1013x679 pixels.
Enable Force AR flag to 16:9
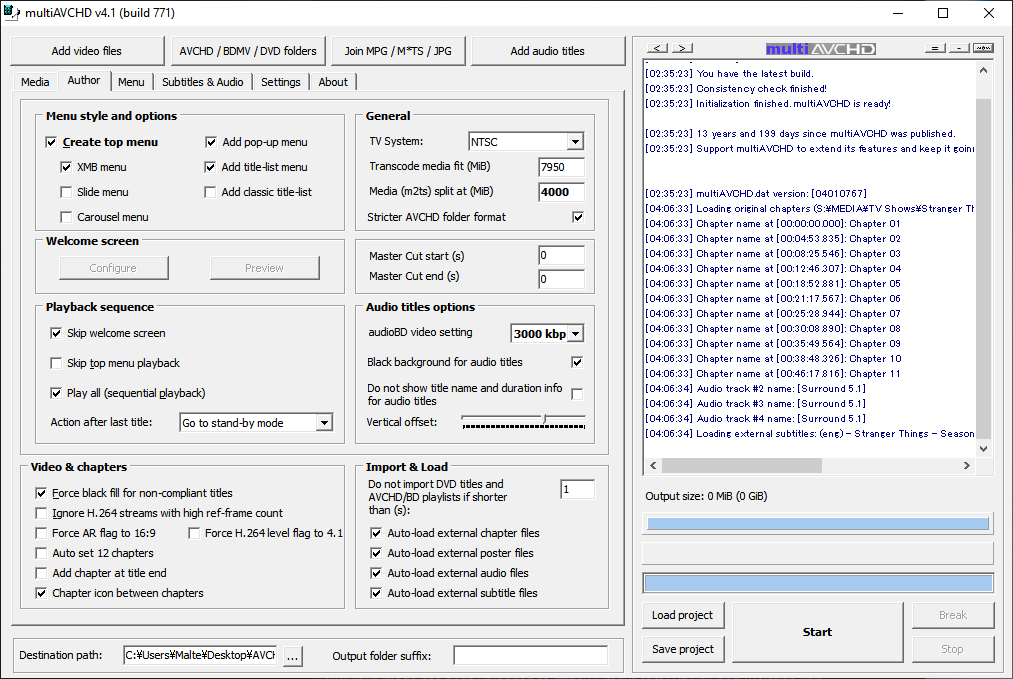41,534
